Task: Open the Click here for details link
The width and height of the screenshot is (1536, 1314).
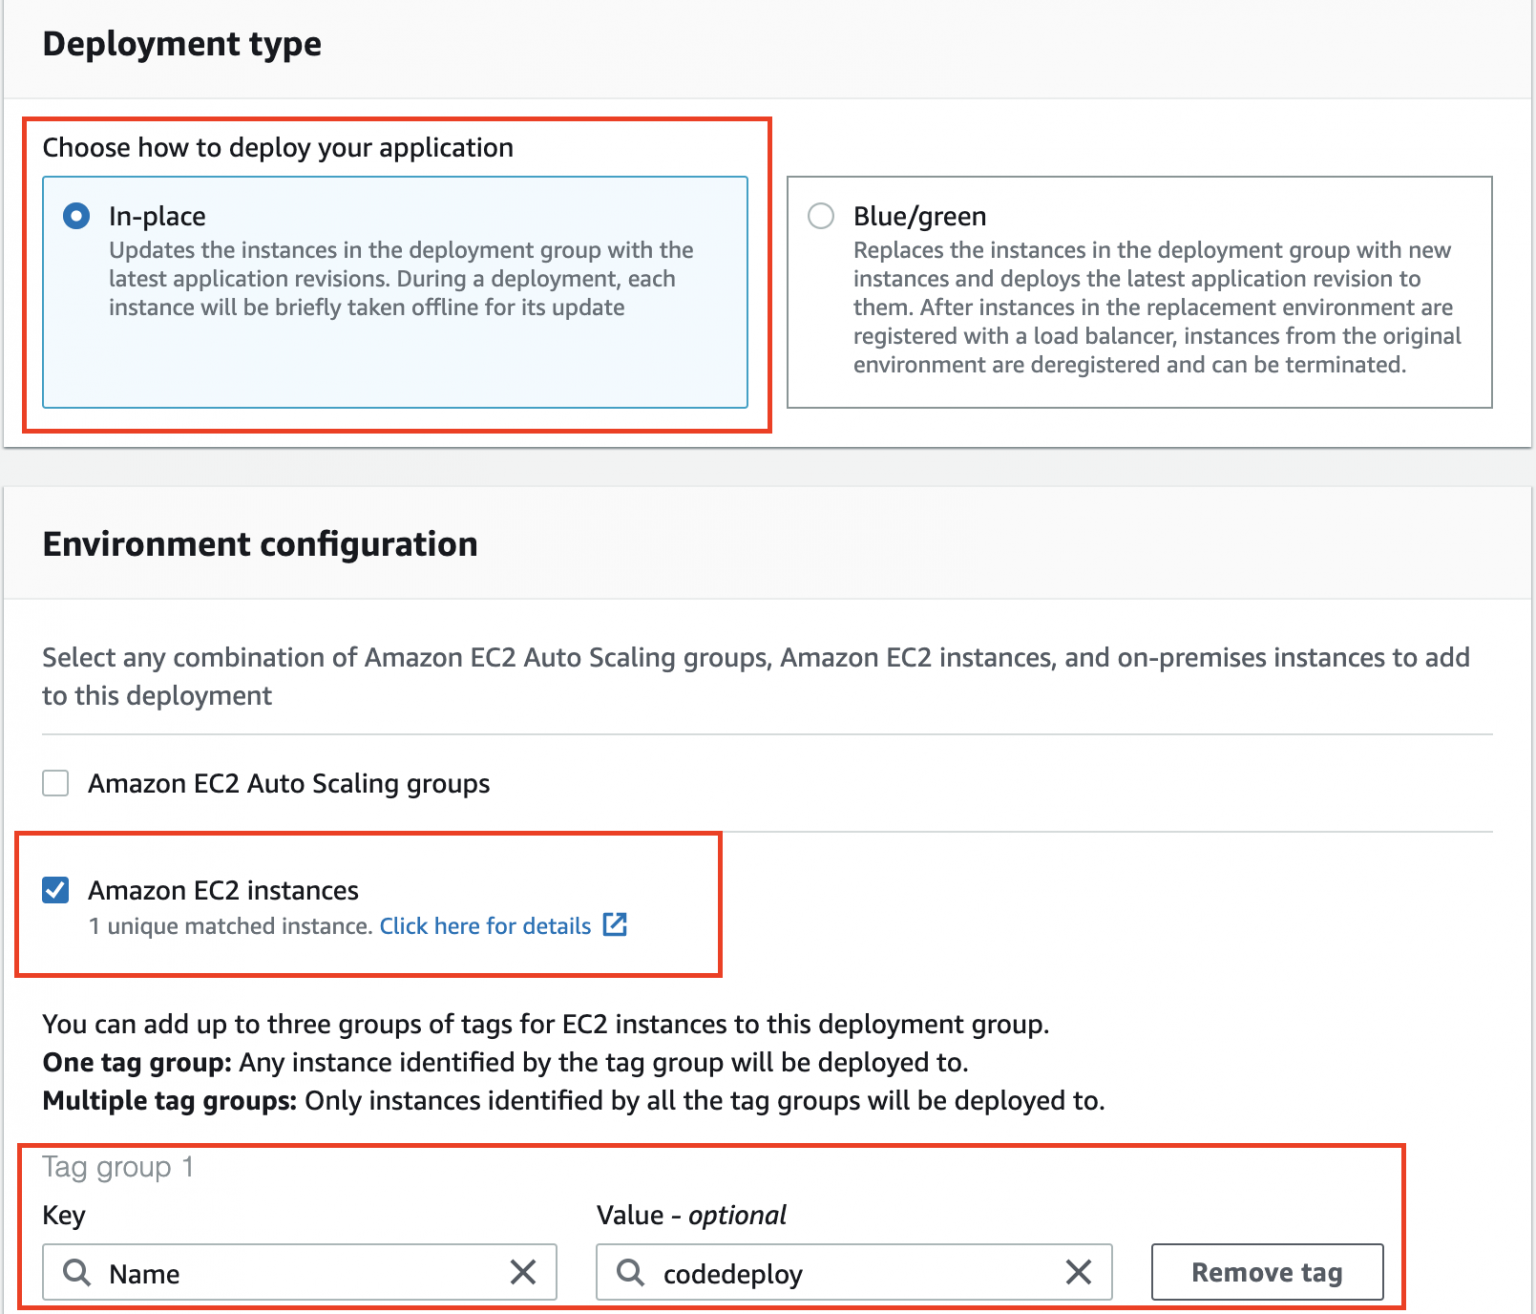Action: [x=485, y=925]
